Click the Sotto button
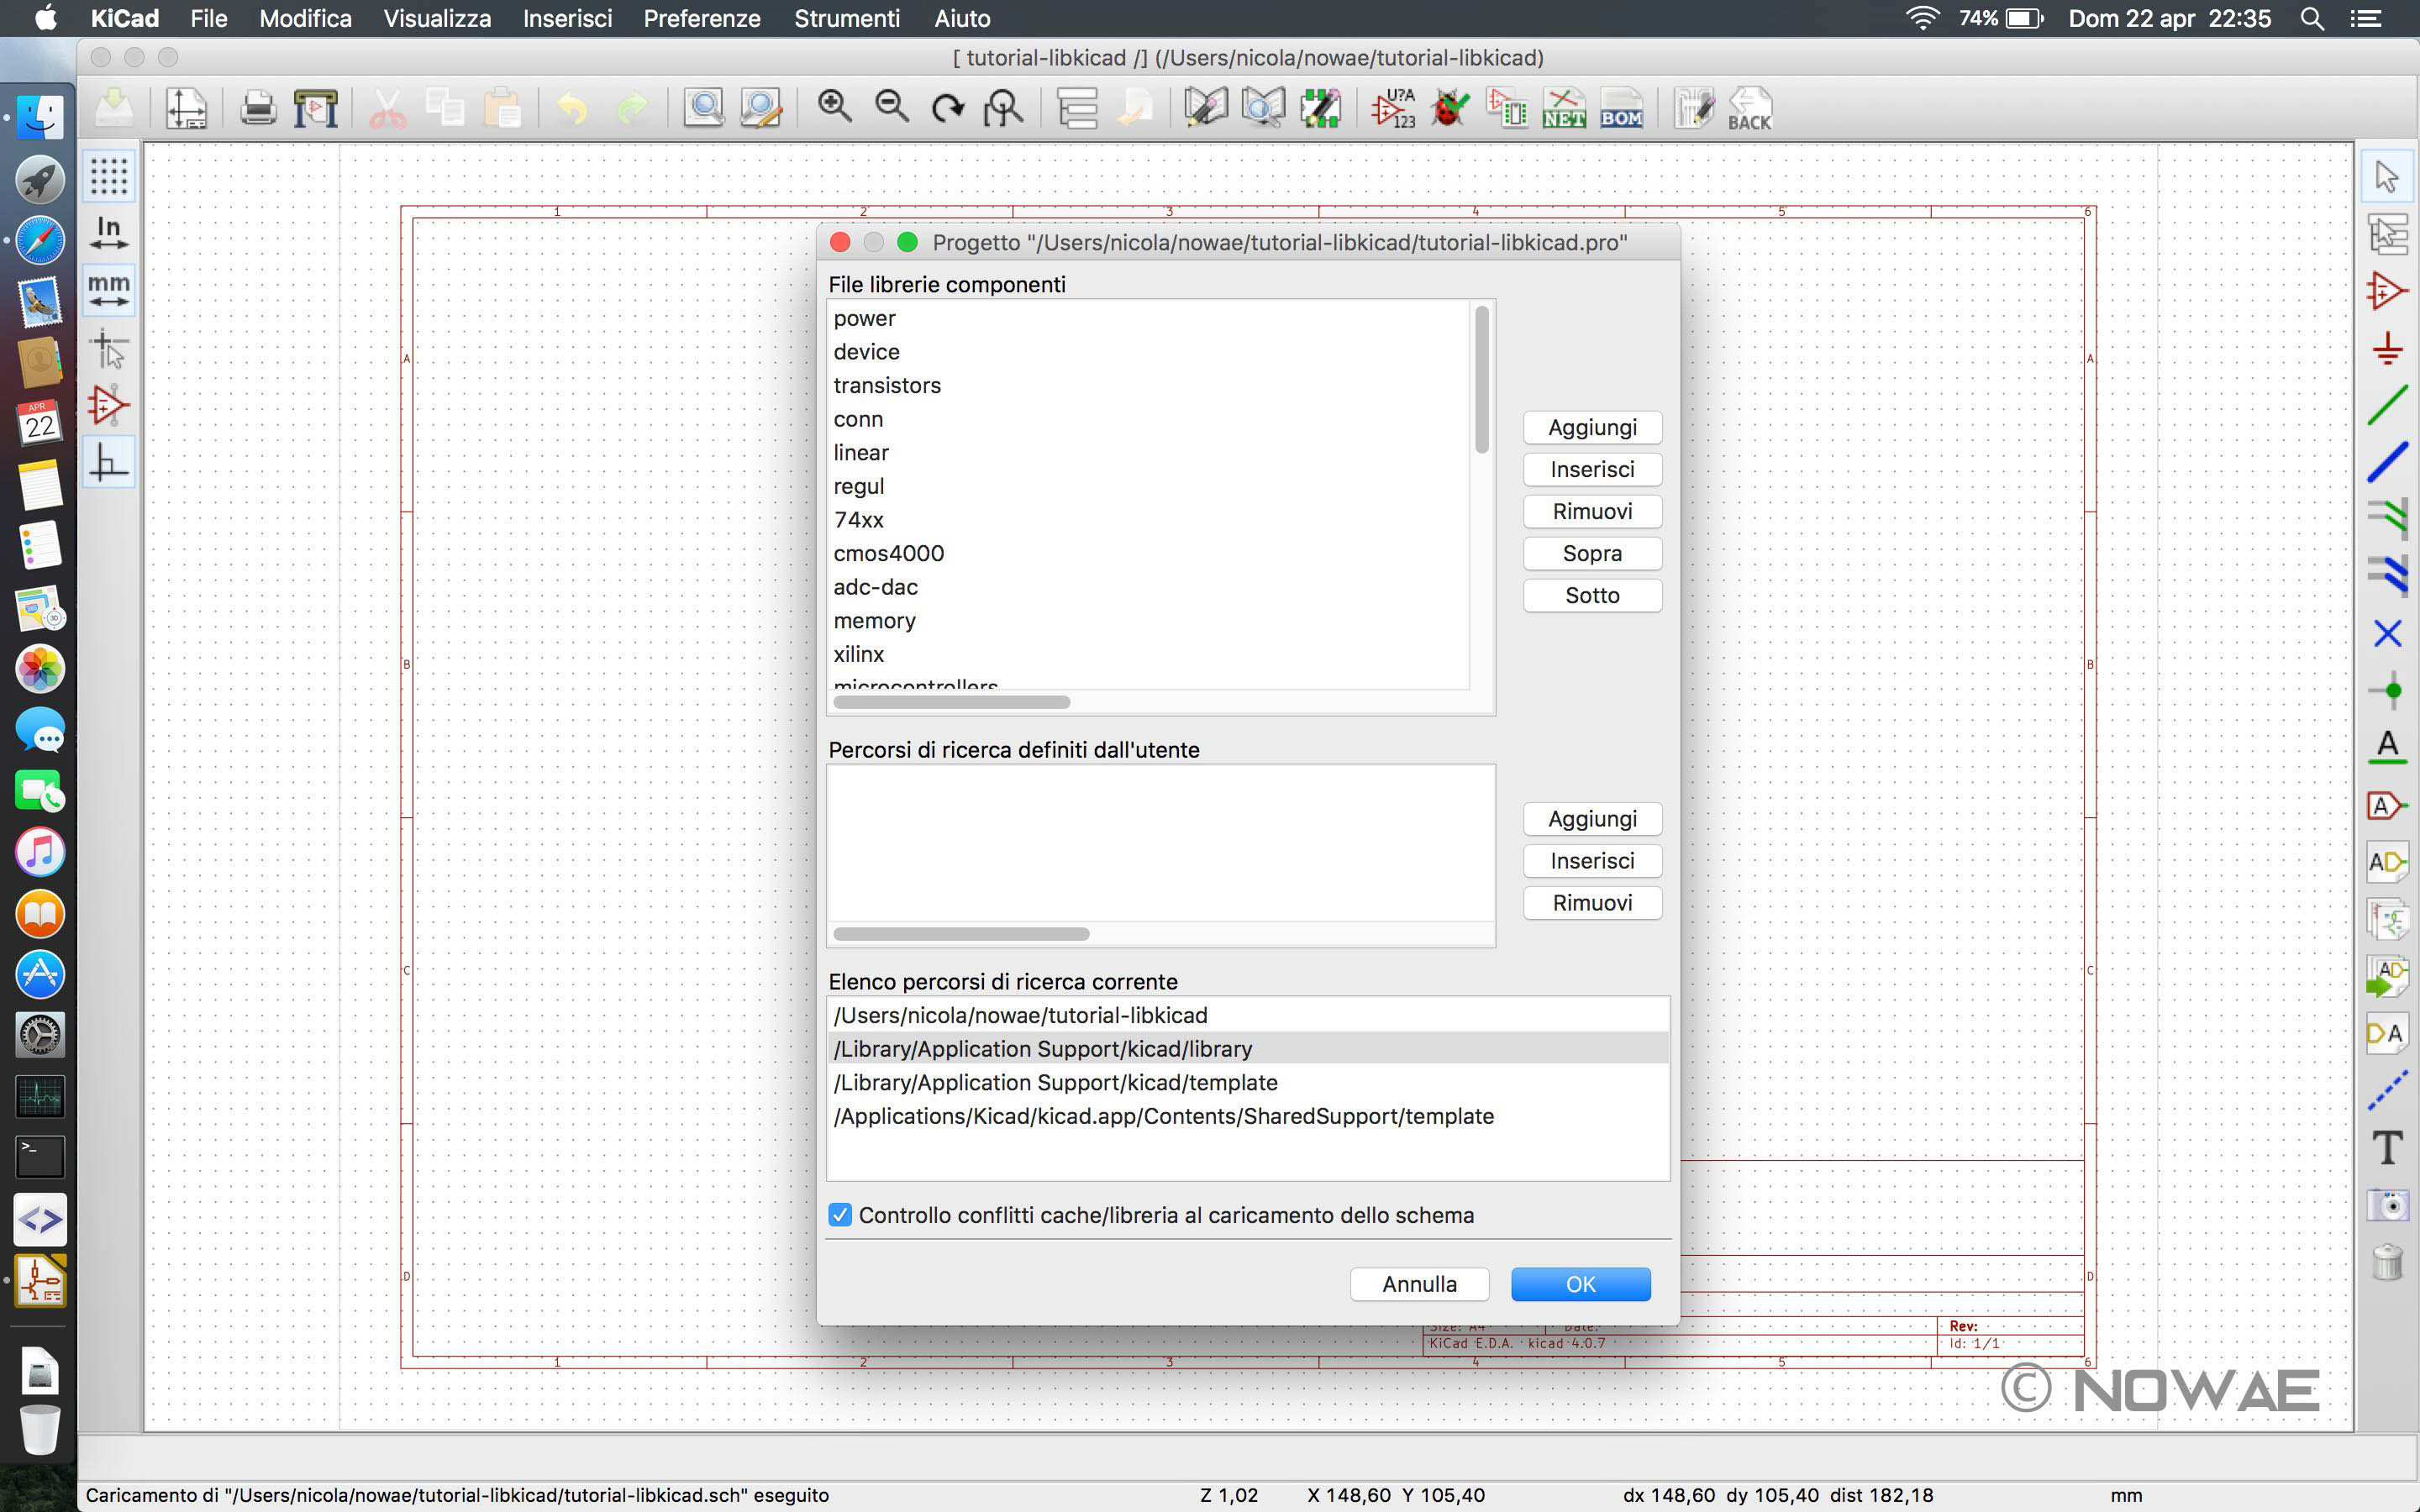 [1592, 595]
